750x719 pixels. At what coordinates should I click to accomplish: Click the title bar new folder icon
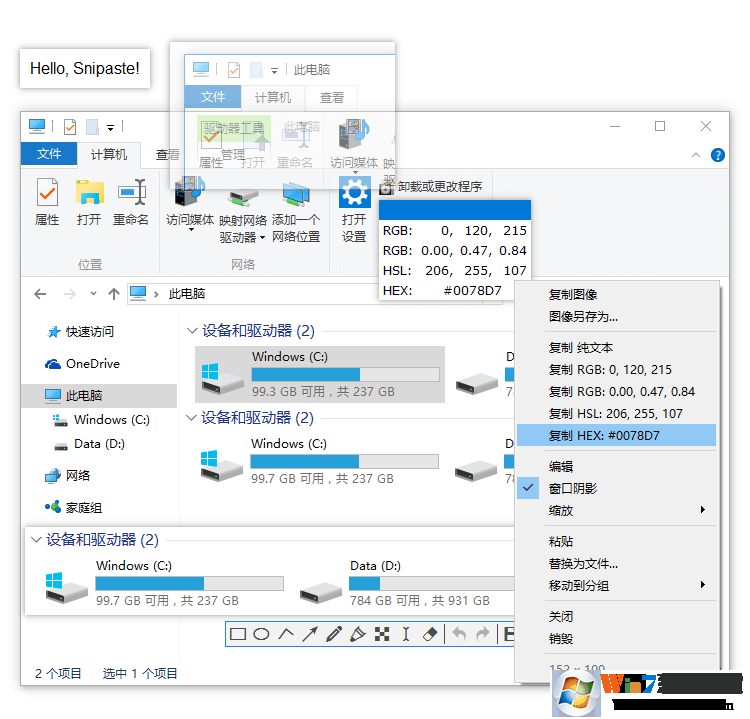pyautogui.click(x=92, y=127)
